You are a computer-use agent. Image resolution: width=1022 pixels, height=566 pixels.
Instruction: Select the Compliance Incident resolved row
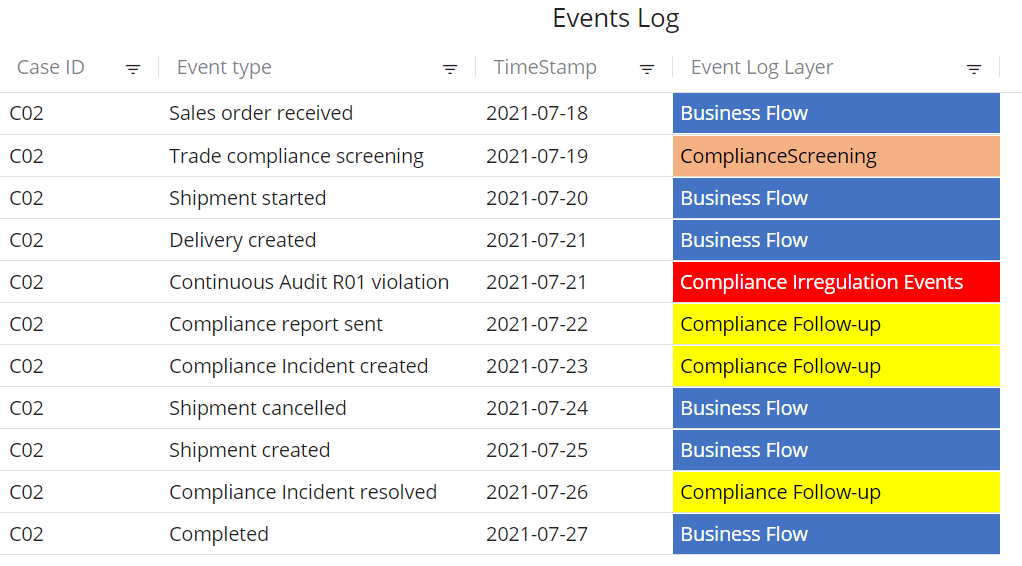pyautogui.click(x=303, y=492)
